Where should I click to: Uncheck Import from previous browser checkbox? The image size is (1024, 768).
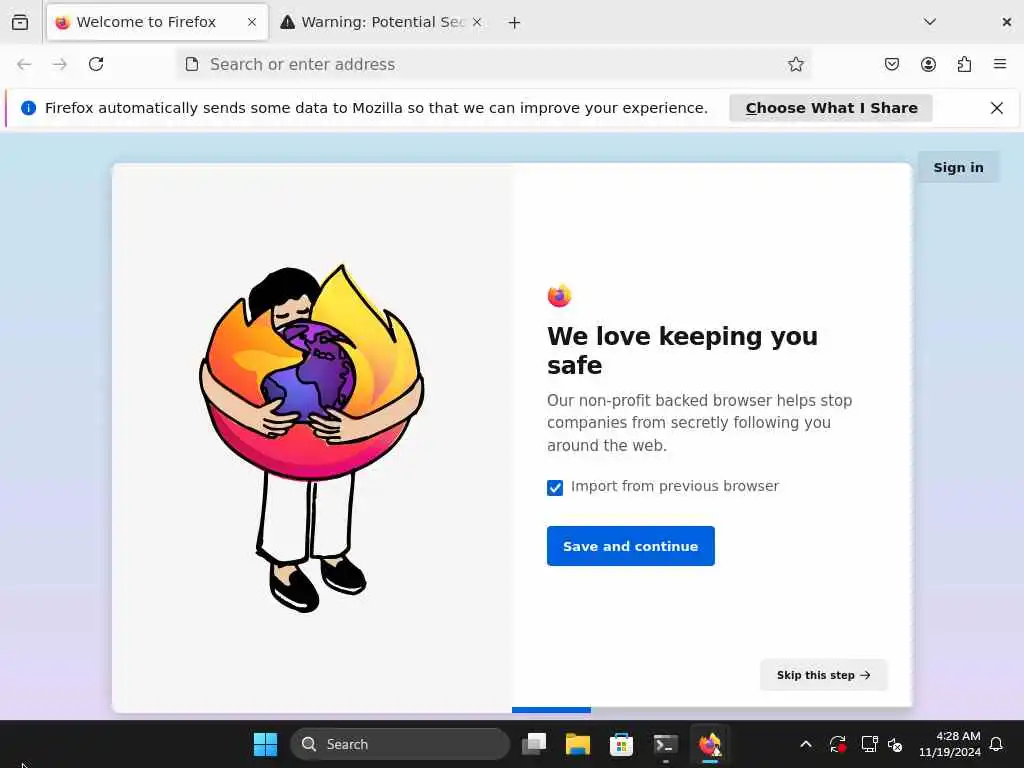[555, 488]
